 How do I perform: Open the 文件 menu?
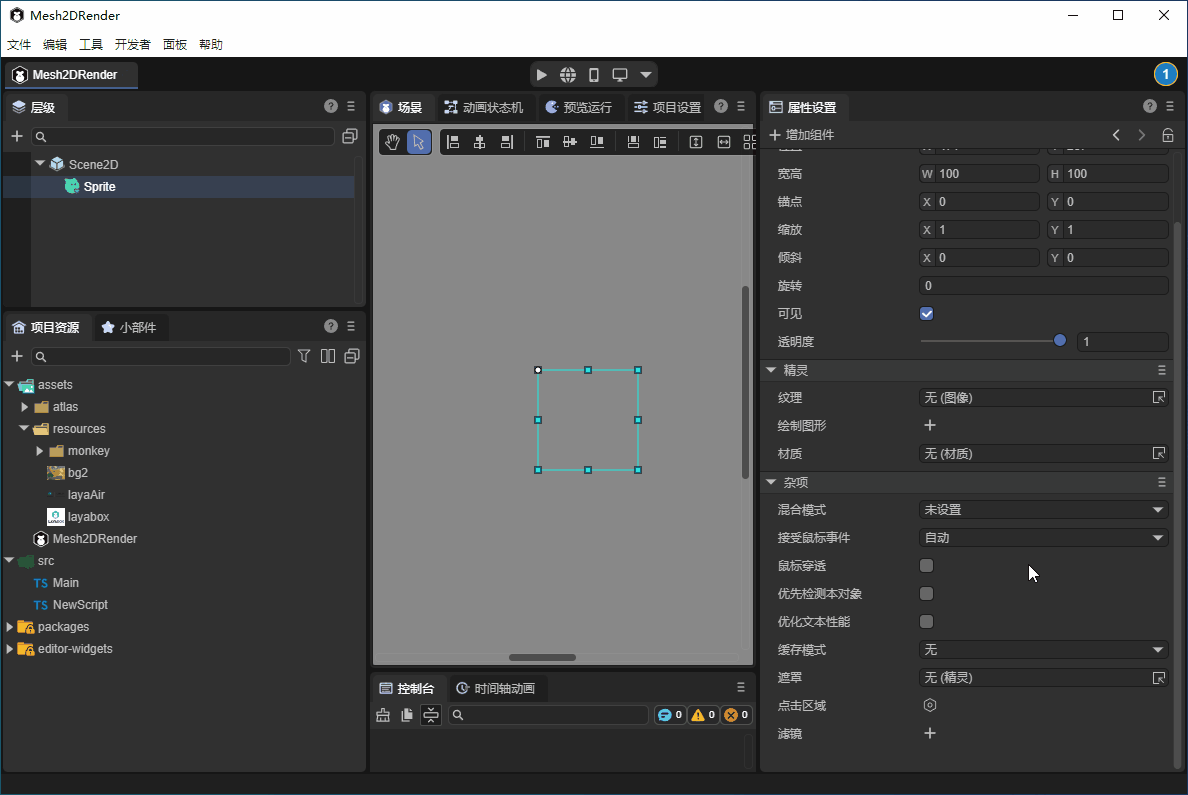click(19, 45)
